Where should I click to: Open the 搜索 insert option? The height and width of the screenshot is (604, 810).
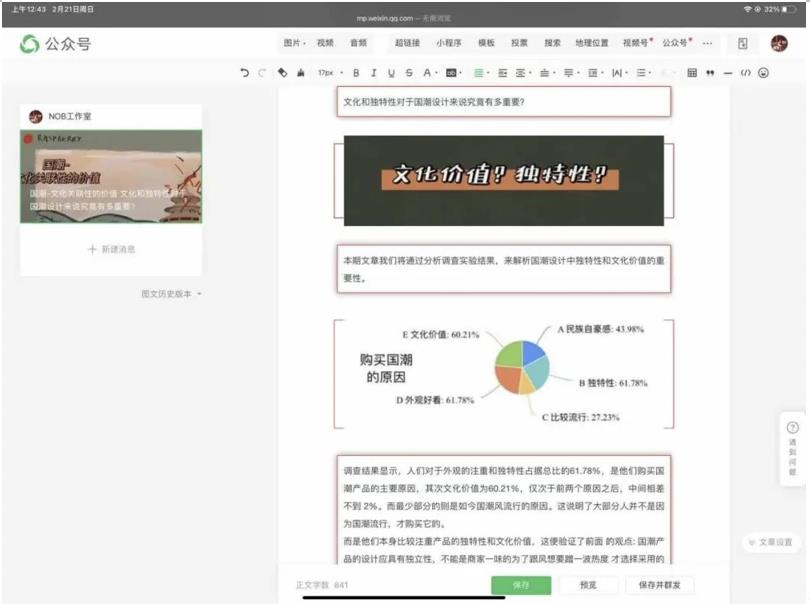(552, 43)
